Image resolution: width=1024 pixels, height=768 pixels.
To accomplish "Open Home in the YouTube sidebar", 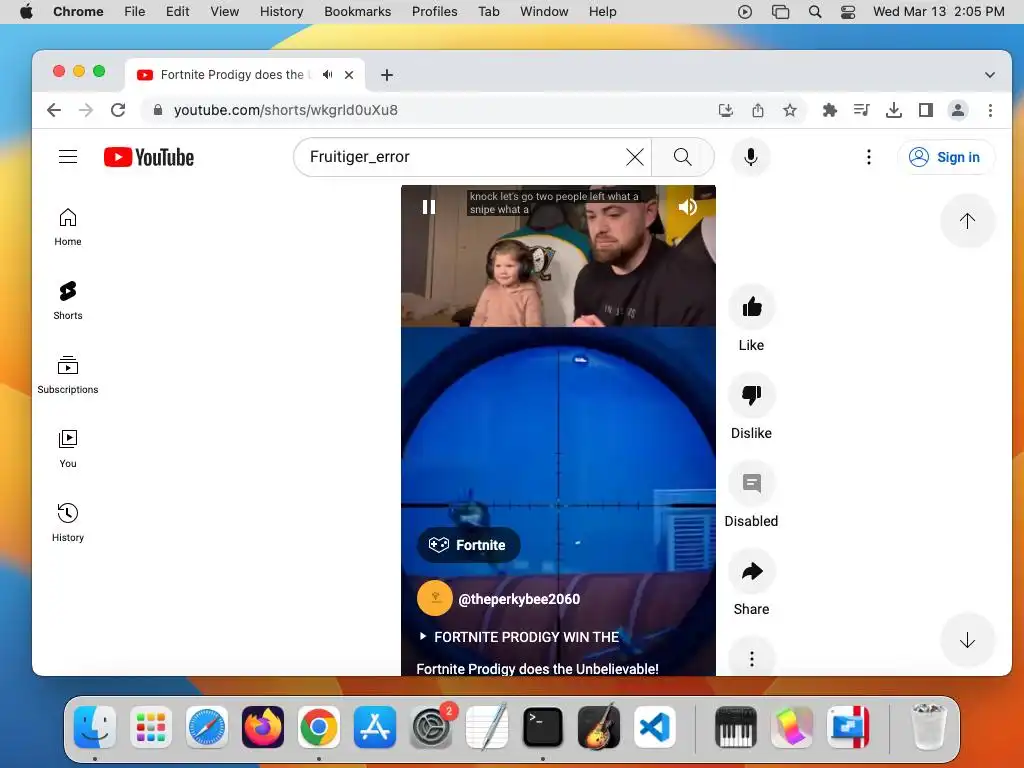I will tap(68, 227).
